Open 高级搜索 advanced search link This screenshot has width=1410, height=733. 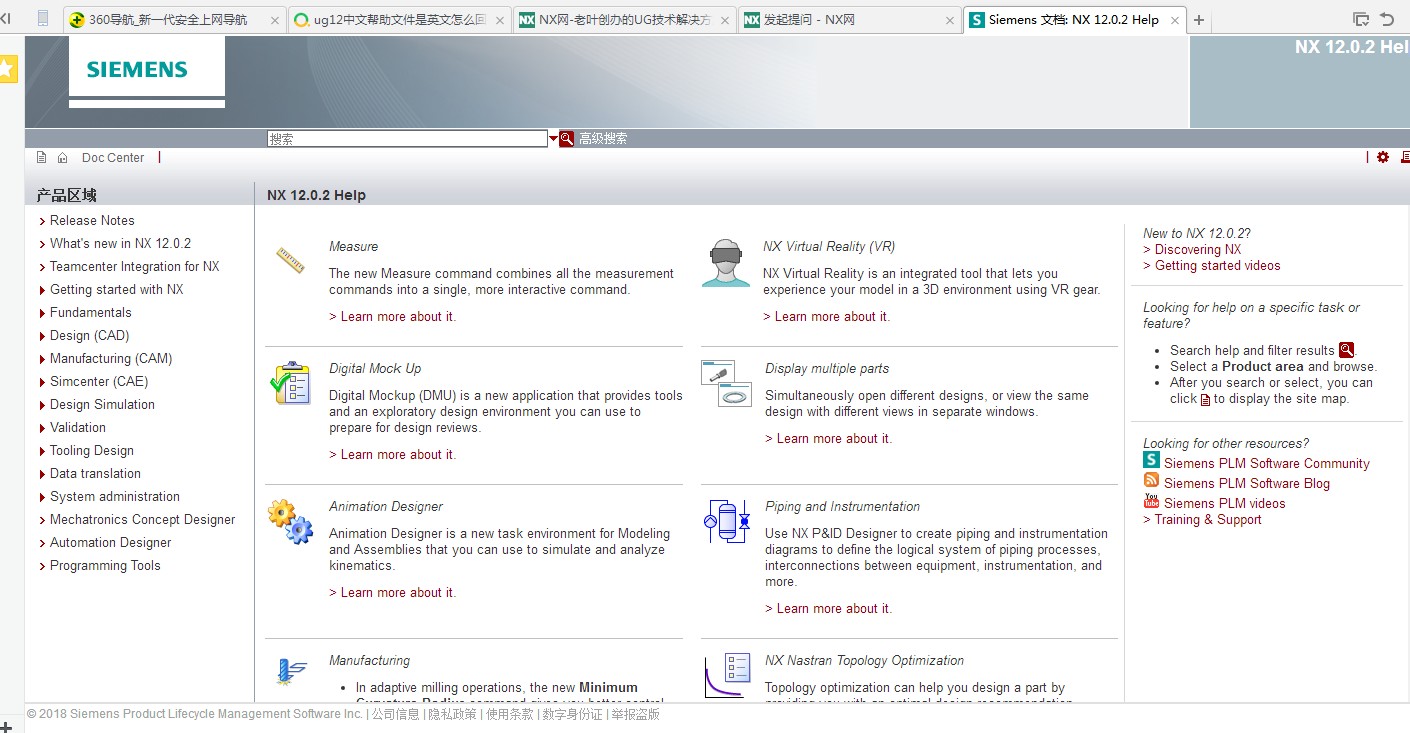pos(603,139)
